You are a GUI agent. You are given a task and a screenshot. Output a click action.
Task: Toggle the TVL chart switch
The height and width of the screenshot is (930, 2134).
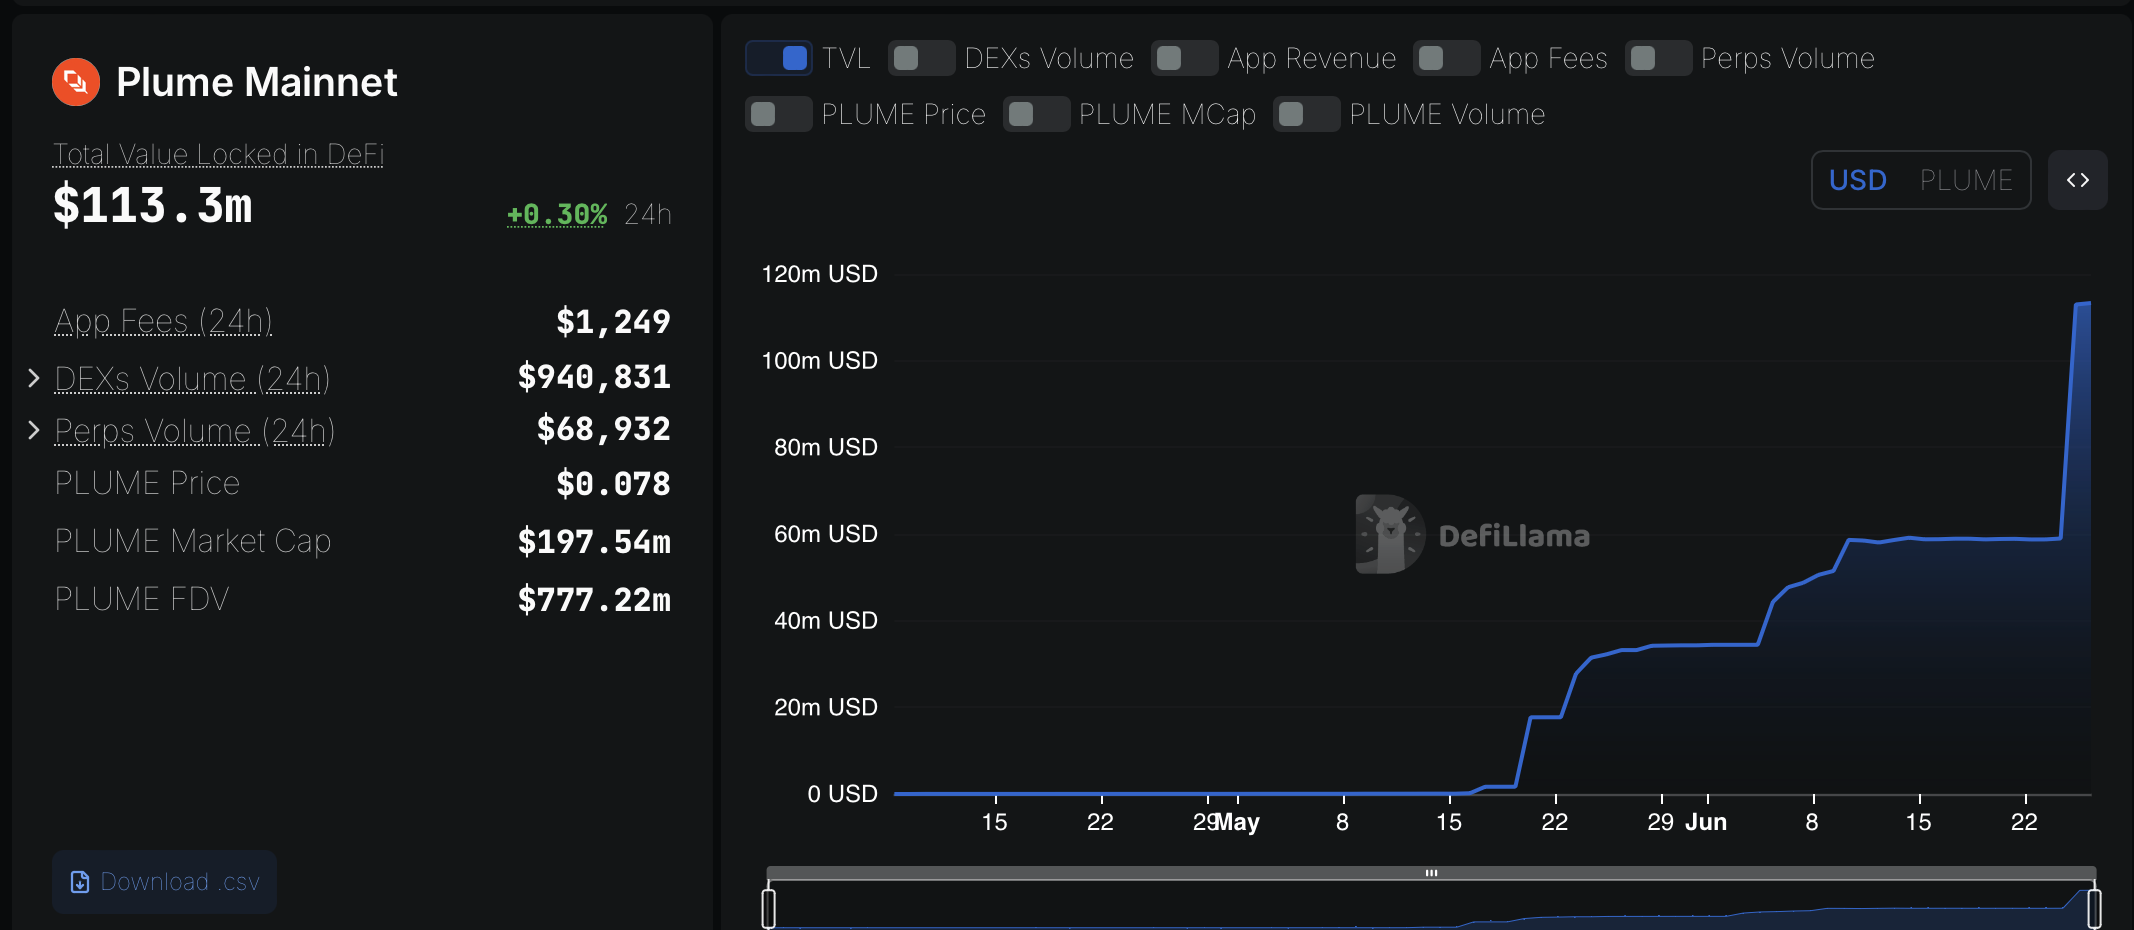click(779, 58)
